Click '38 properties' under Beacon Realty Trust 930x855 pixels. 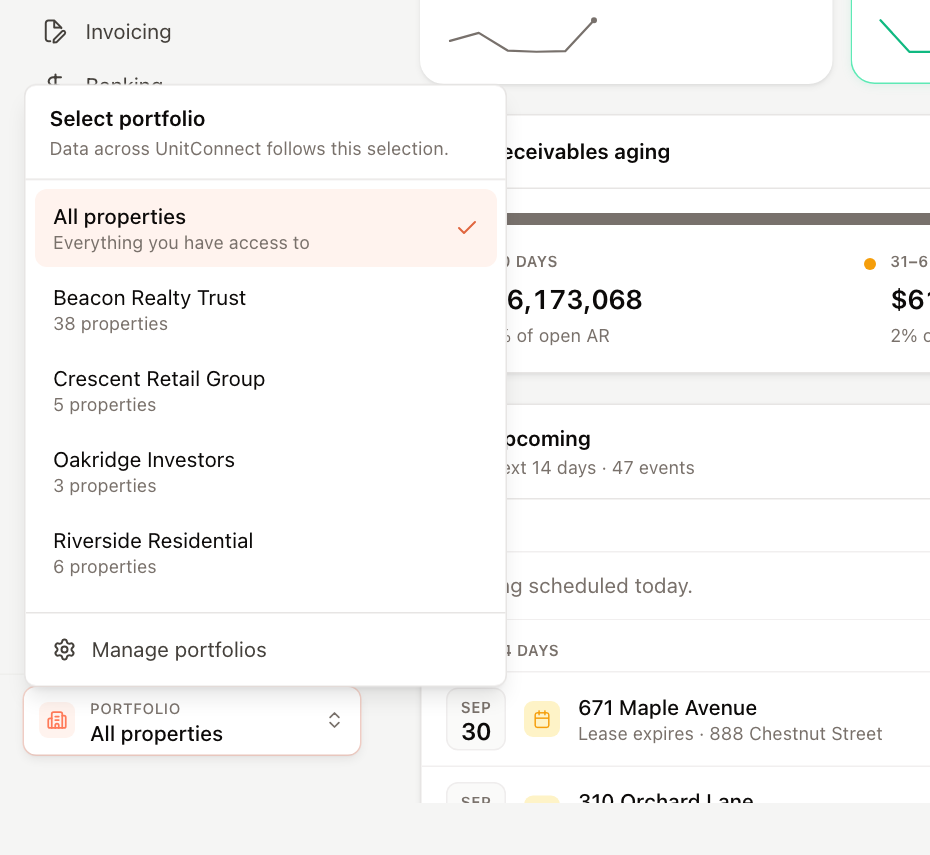111,324
